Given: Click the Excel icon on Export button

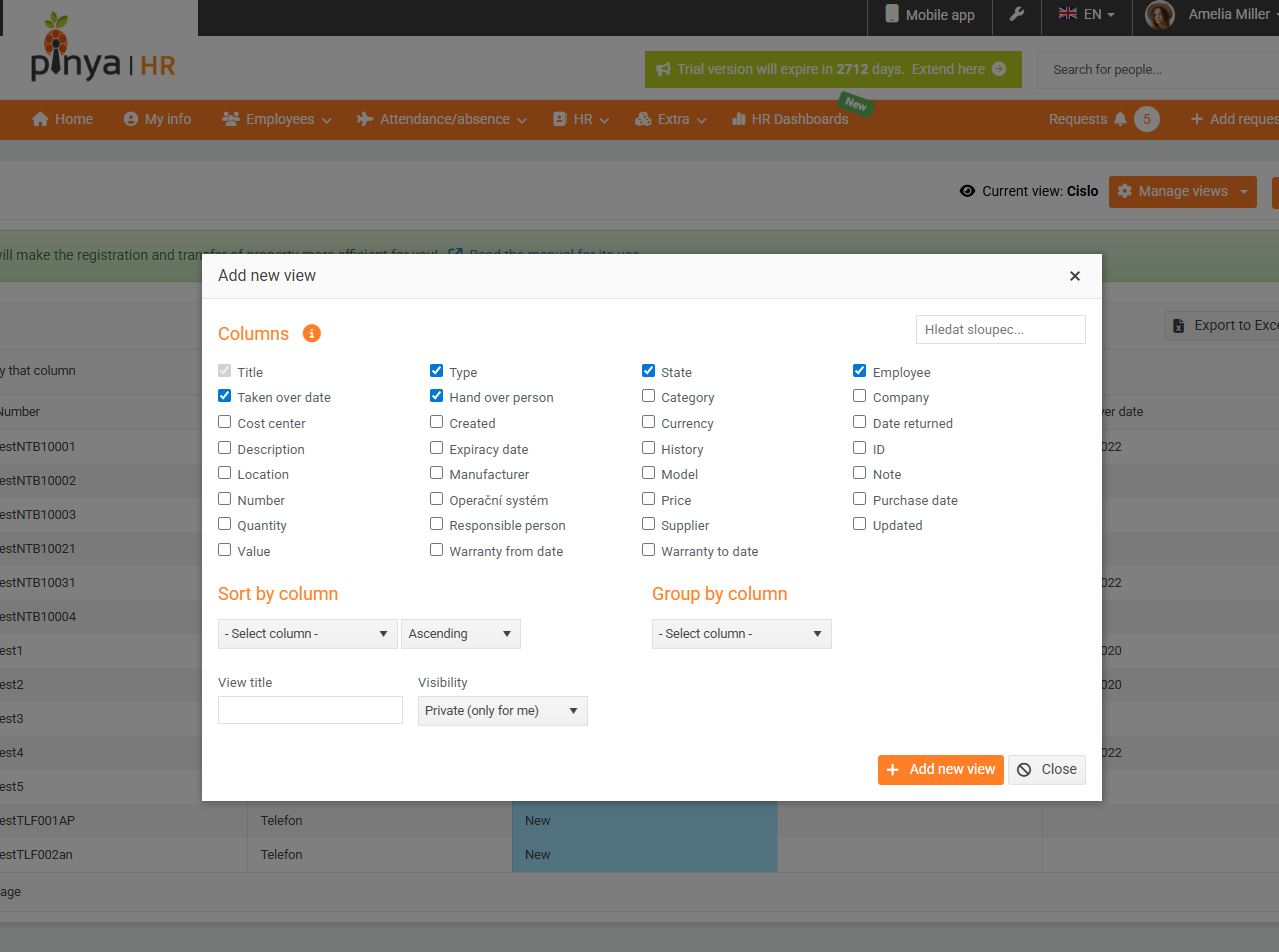Looking at the screenshot, I should pos(1179,325).
